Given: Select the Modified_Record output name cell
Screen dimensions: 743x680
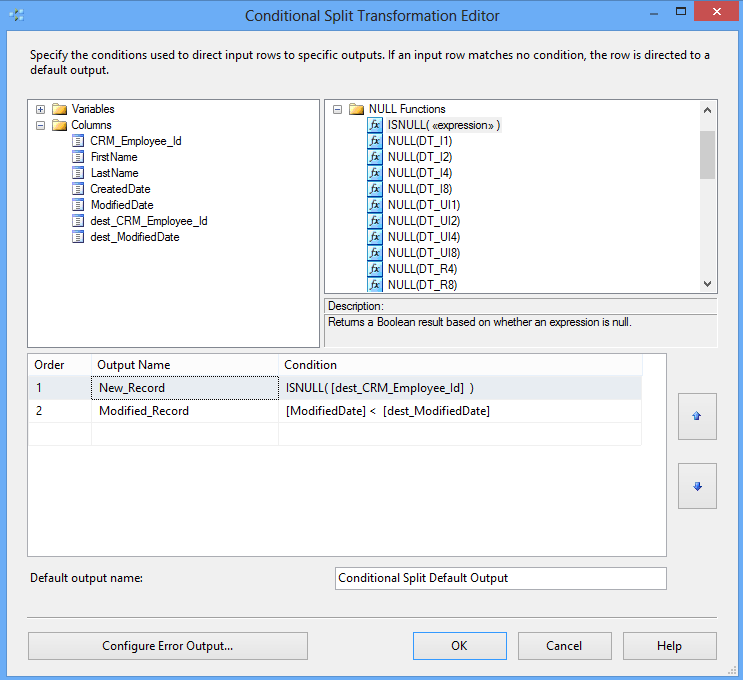Looking at the screenshot, I should pyautogui.click(x=185, y=411).
